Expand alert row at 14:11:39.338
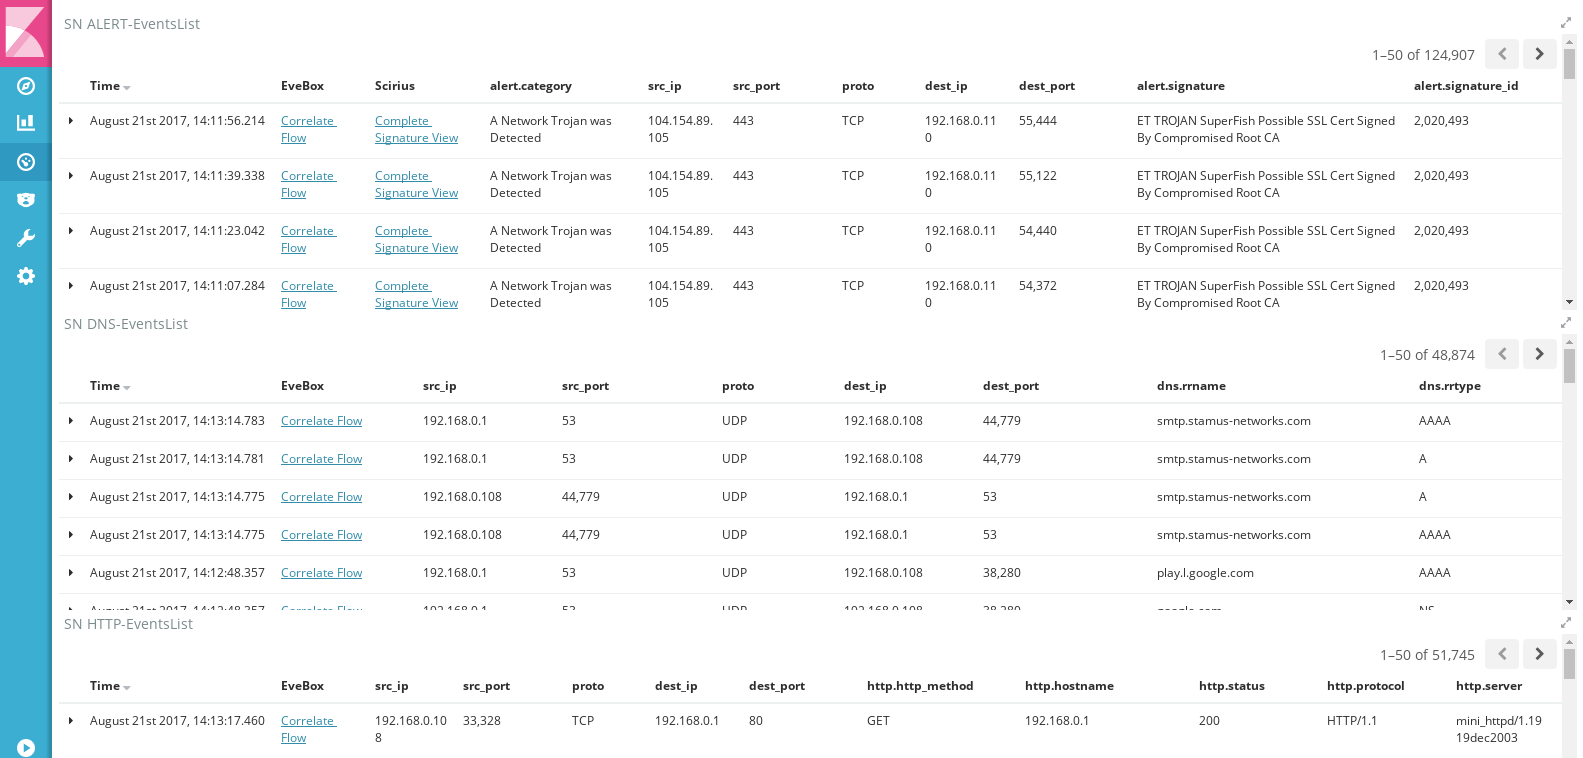 71,176
